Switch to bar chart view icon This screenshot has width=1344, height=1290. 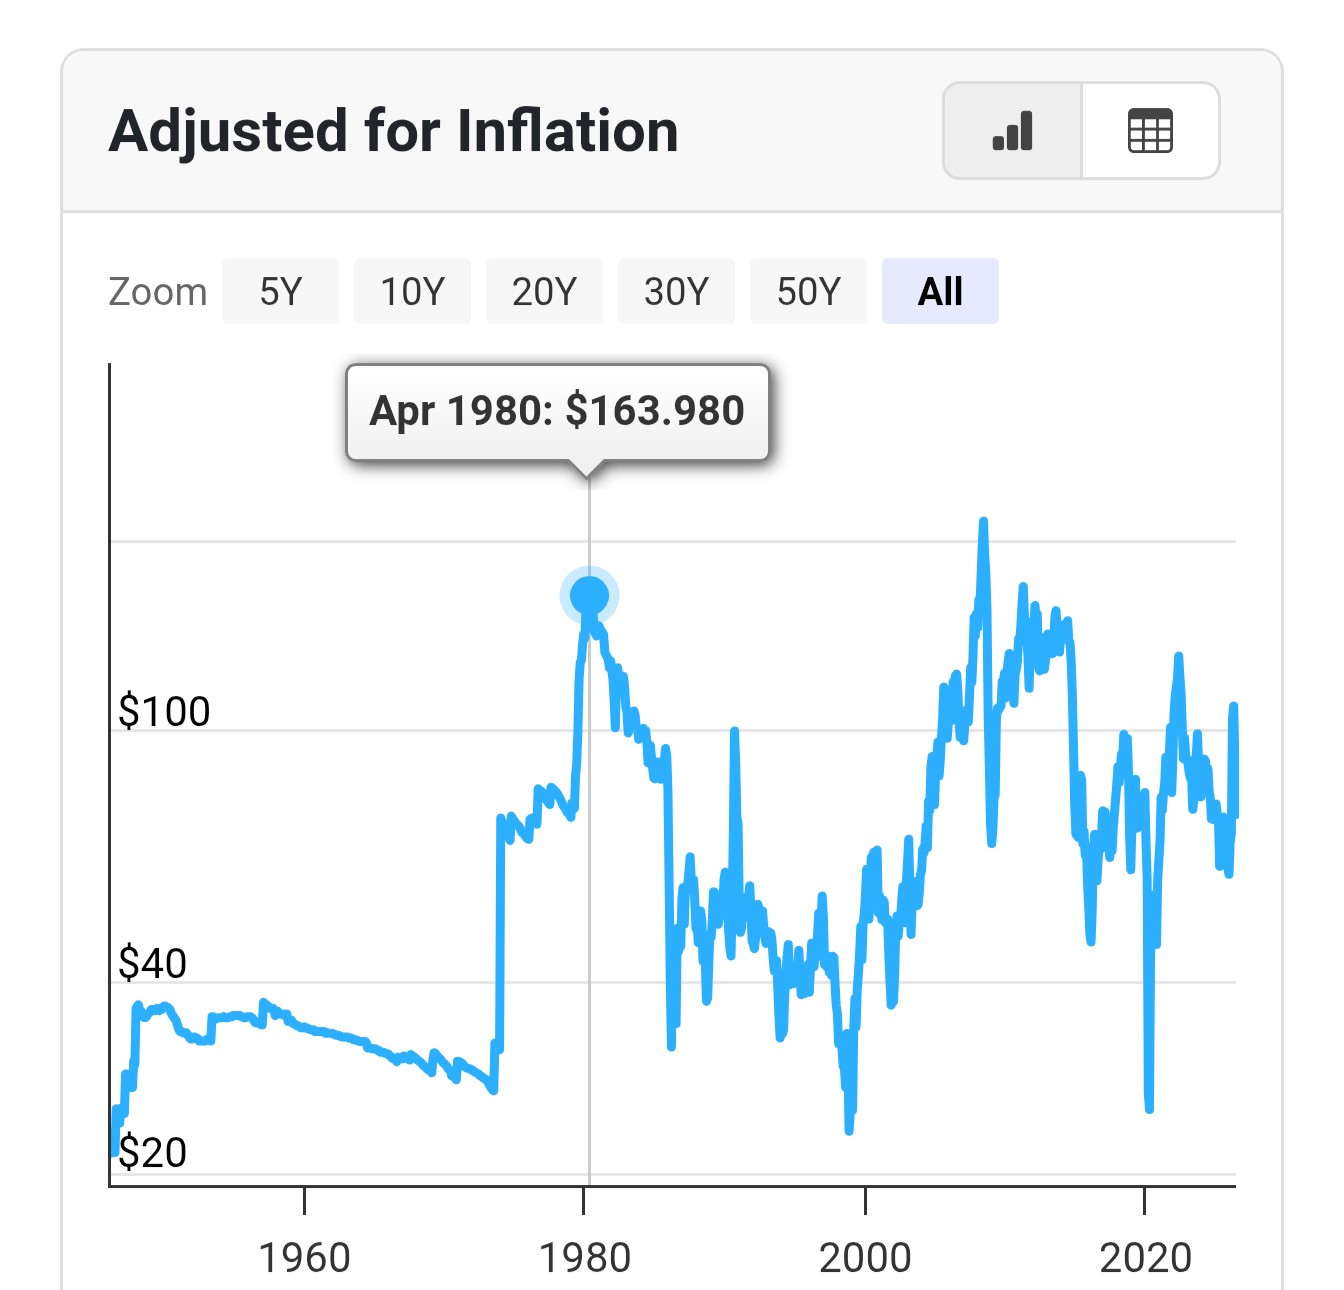[x=1012, y=131]
